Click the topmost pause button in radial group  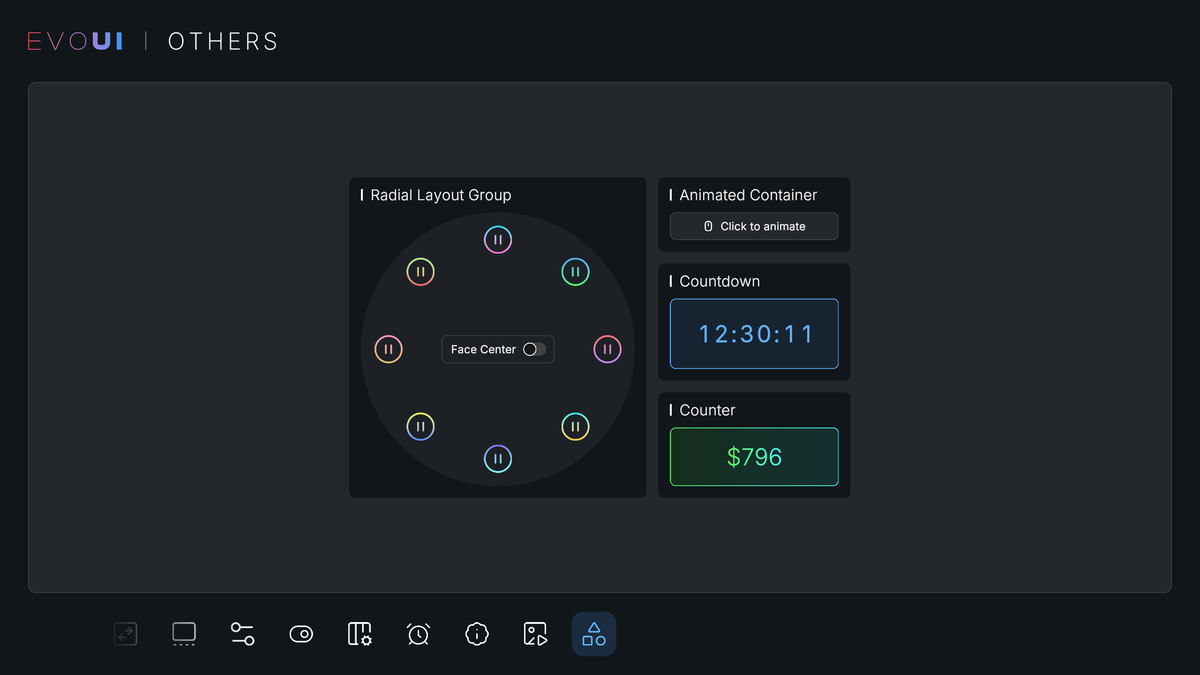point(497,239)
